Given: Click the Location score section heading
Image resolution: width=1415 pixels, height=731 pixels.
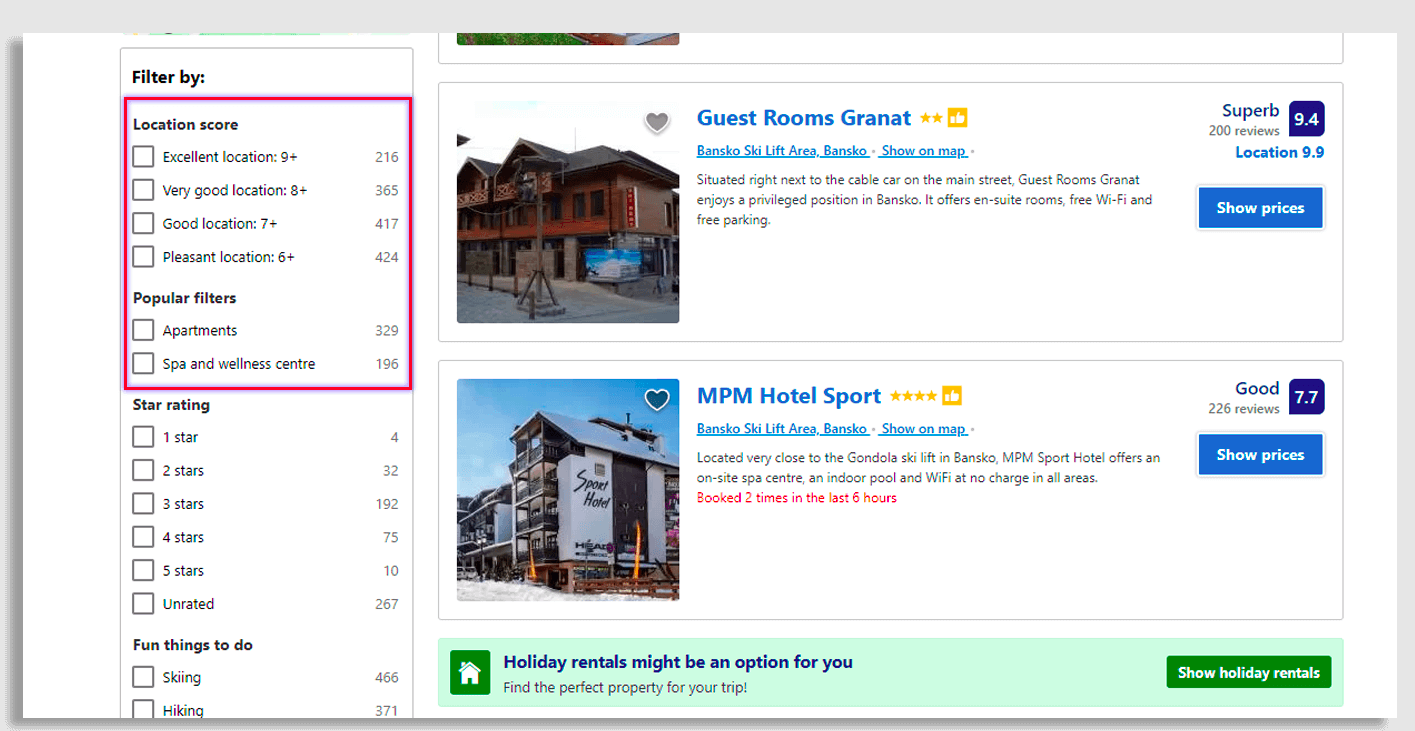Looking at the screenshot, I should 185,125.
